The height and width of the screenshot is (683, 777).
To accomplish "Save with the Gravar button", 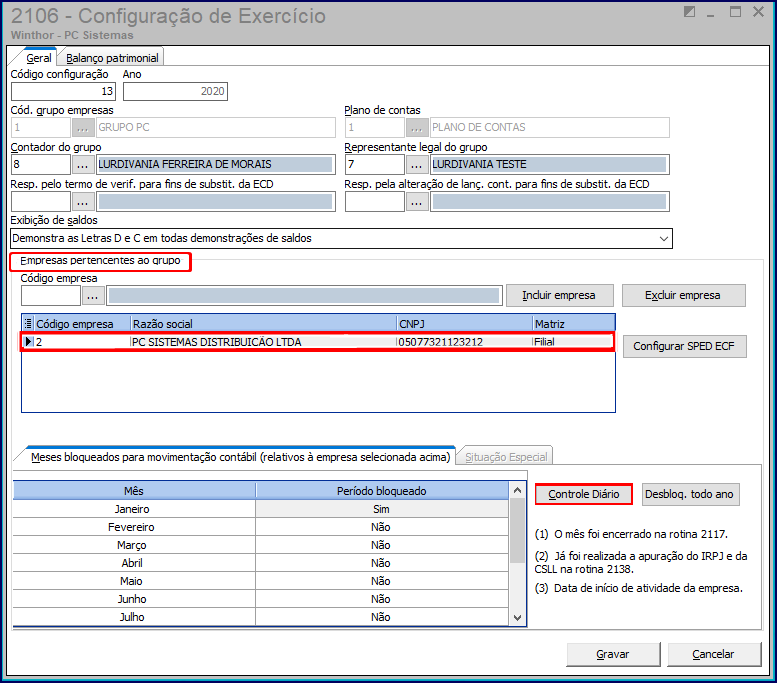I will click(613, 654).
